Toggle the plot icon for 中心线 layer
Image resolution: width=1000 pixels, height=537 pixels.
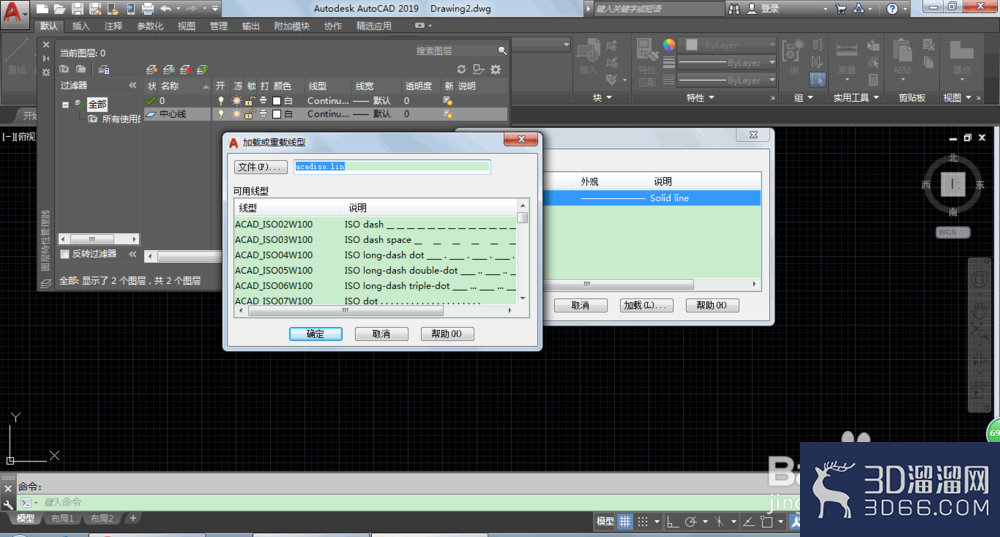(263, 114)
